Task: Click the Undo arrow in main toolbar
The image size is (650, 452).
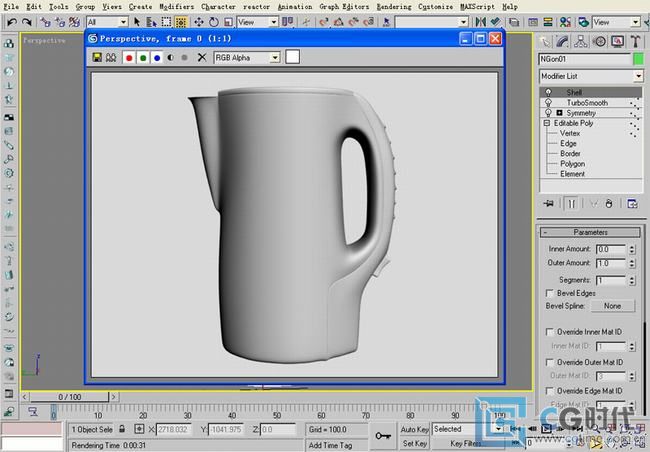Action: [x=12, y=22]
